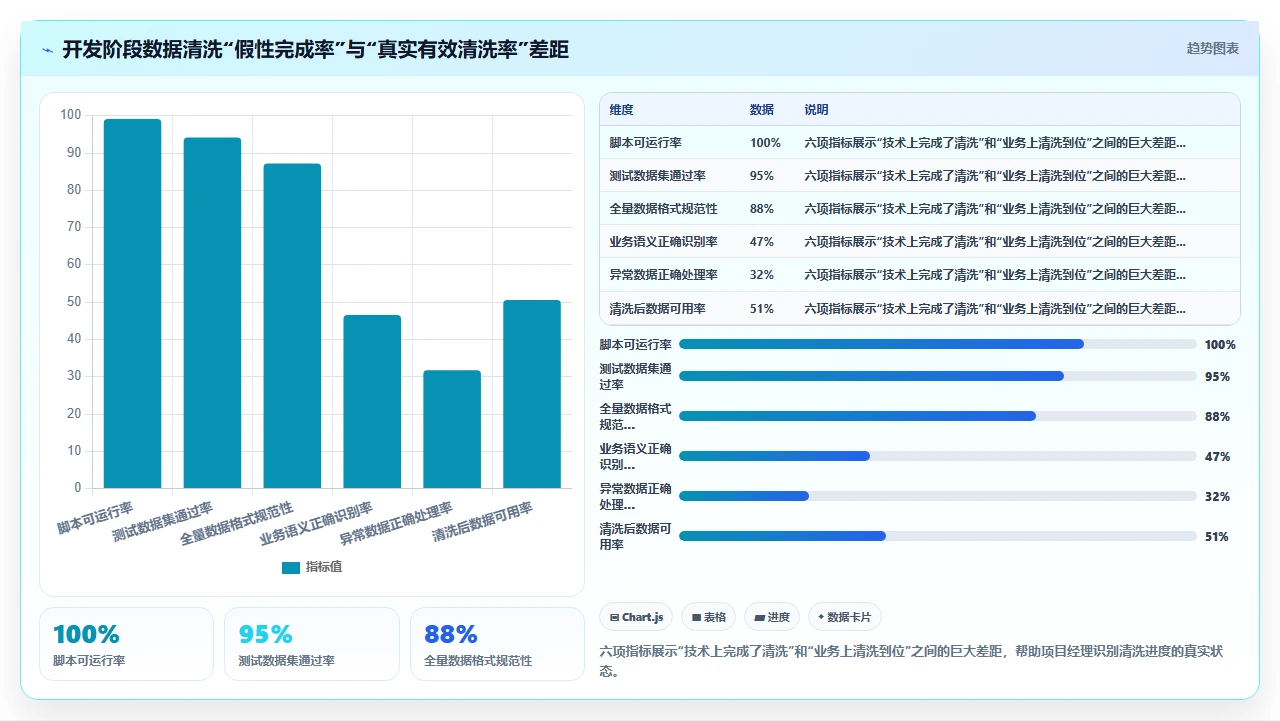Click the 趋势图表 label in header

1213,48
